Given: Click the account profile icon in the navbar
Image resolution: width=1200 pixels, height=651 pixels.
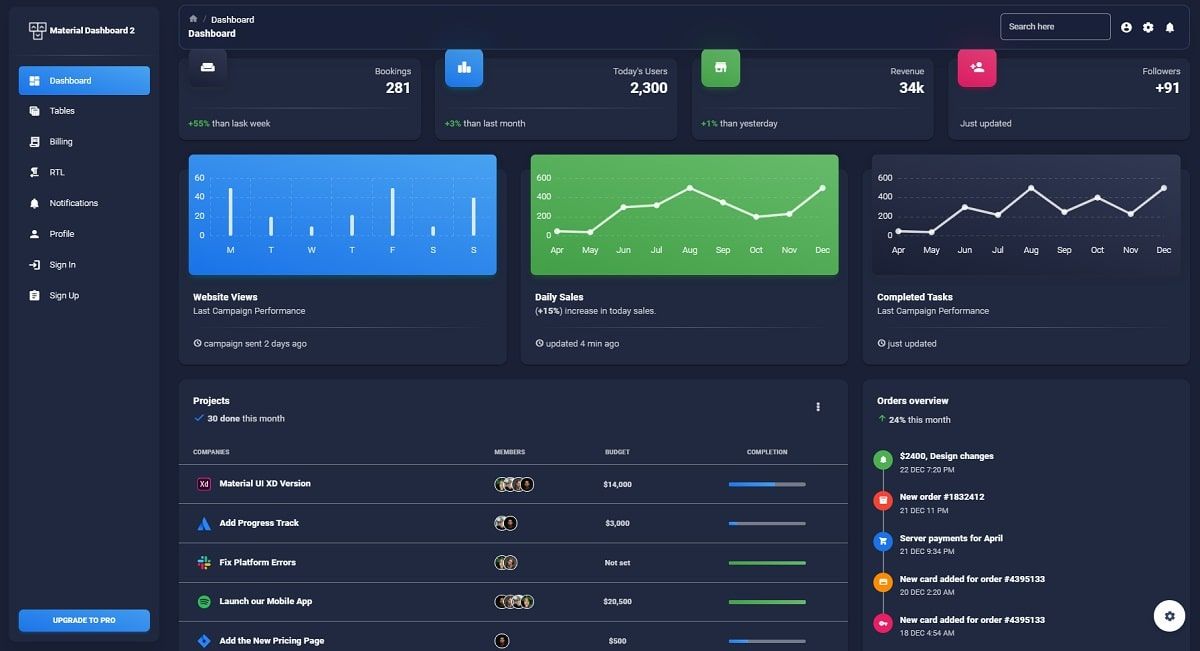Looking at the screenshot, I should tap(1125, 27).
